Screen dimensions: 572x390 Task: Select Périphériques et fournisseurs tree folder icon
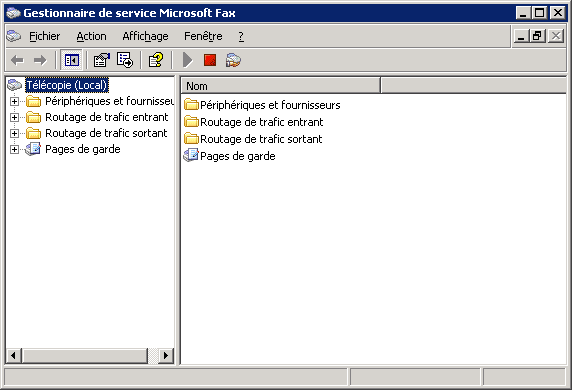[x=34, y=101]
